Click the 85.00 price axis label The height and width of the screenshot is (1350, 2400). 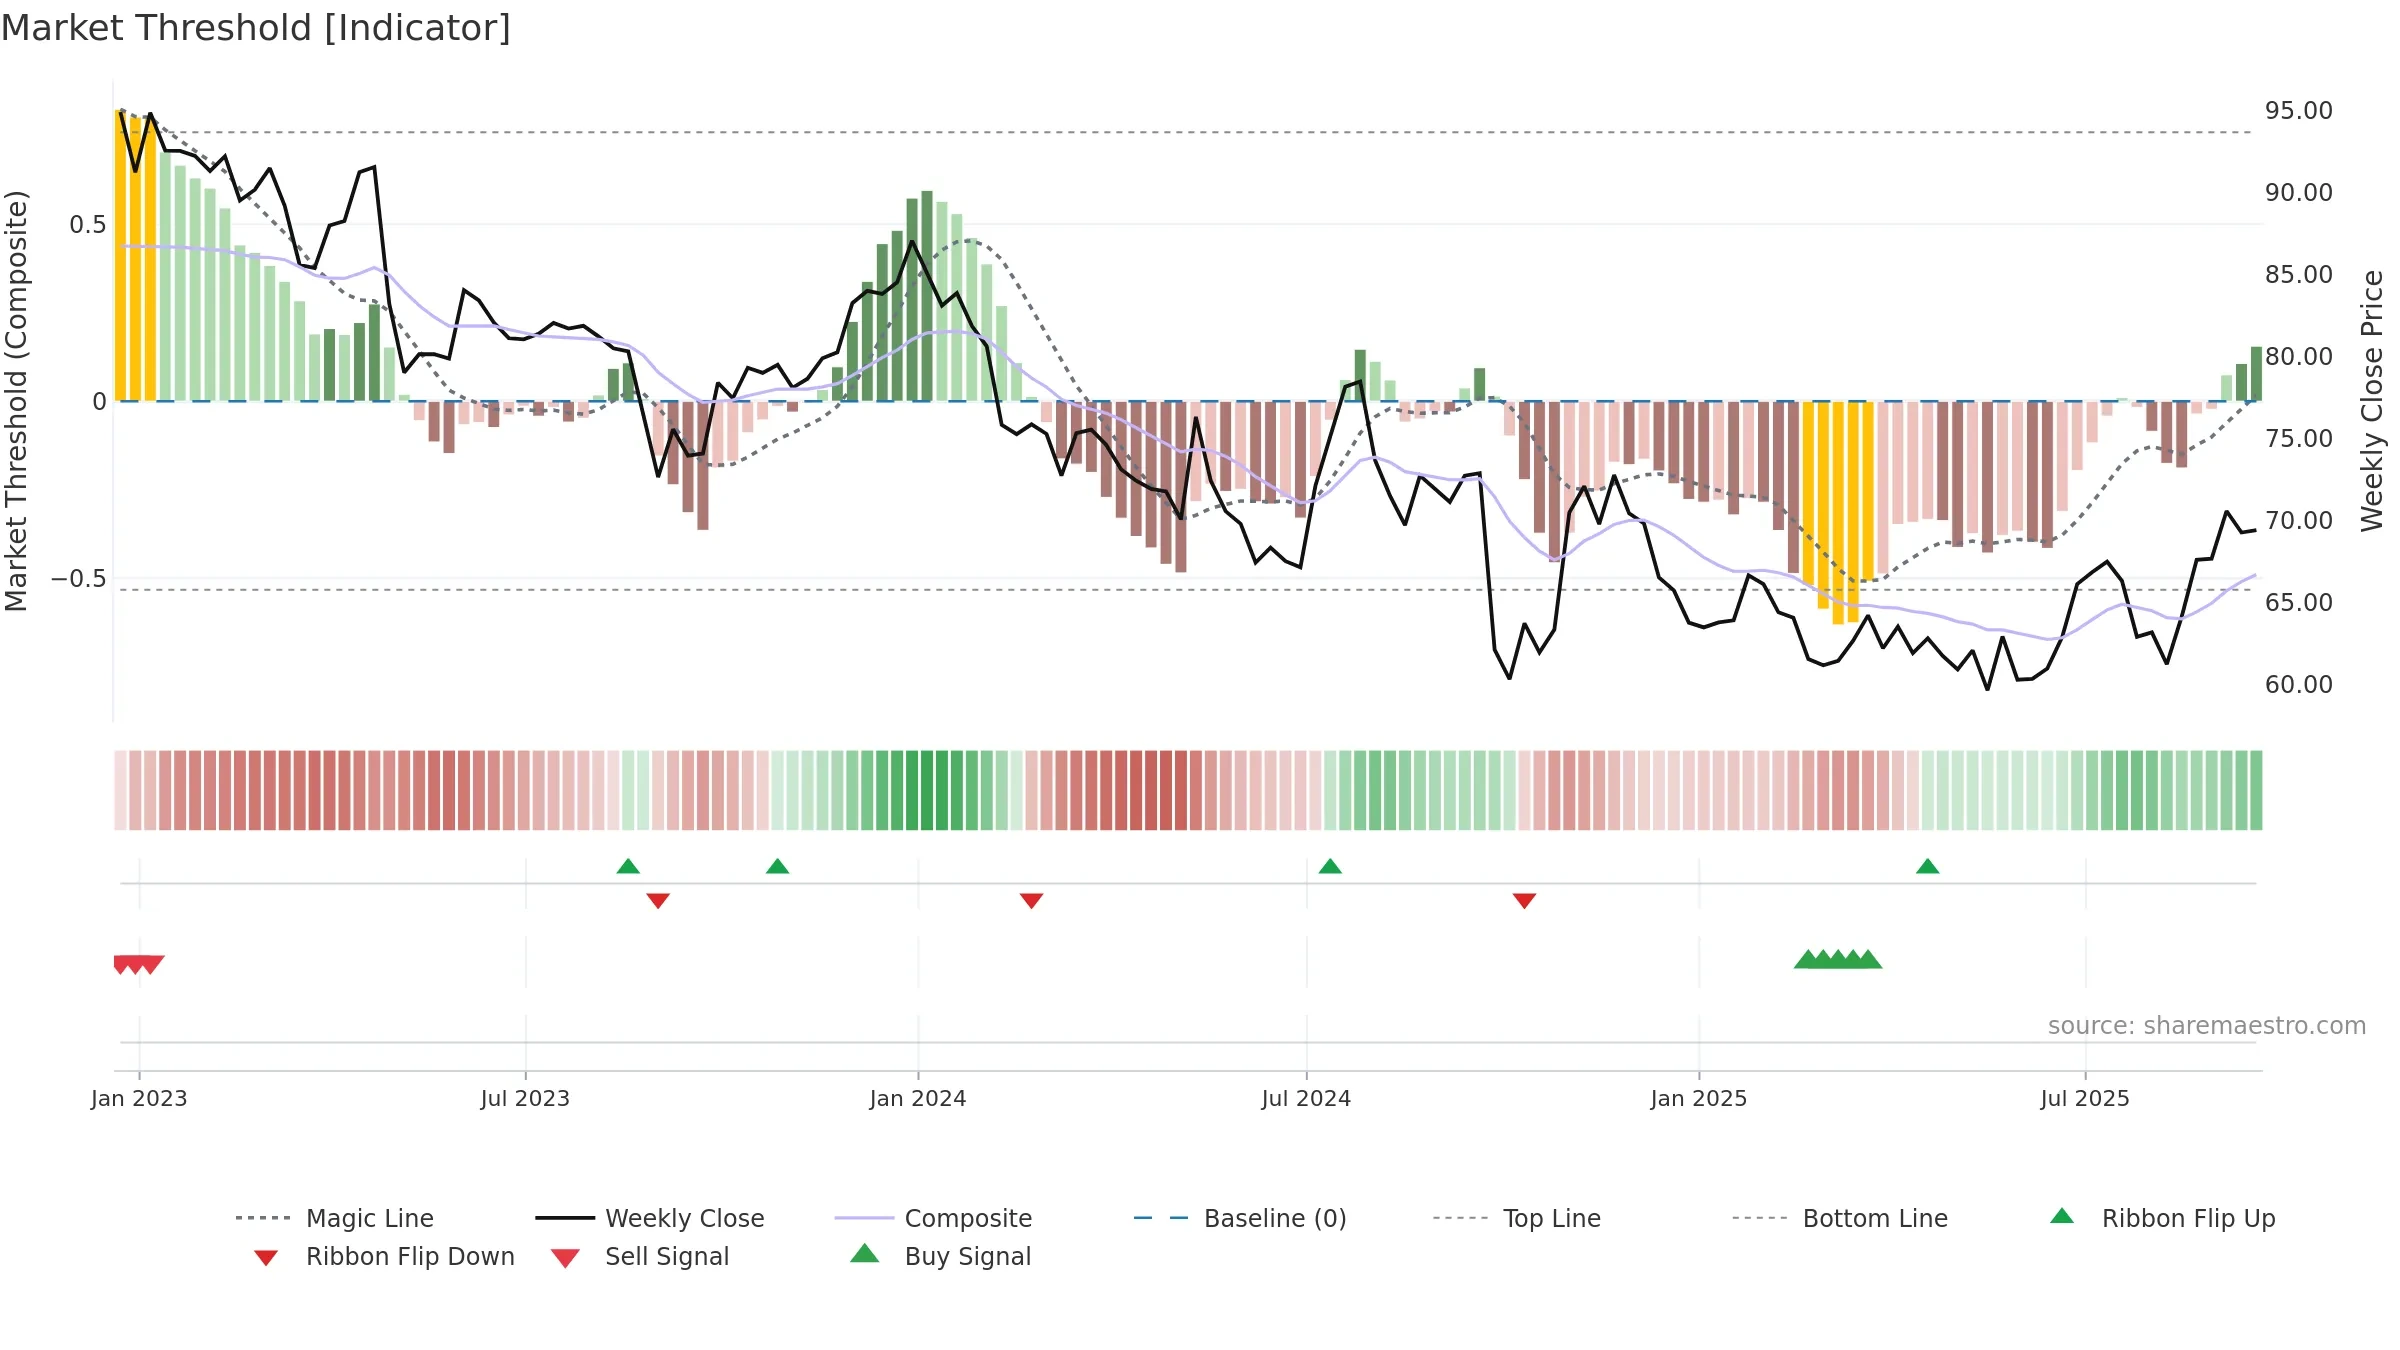pyautogui.click(x=2299, y=275)
